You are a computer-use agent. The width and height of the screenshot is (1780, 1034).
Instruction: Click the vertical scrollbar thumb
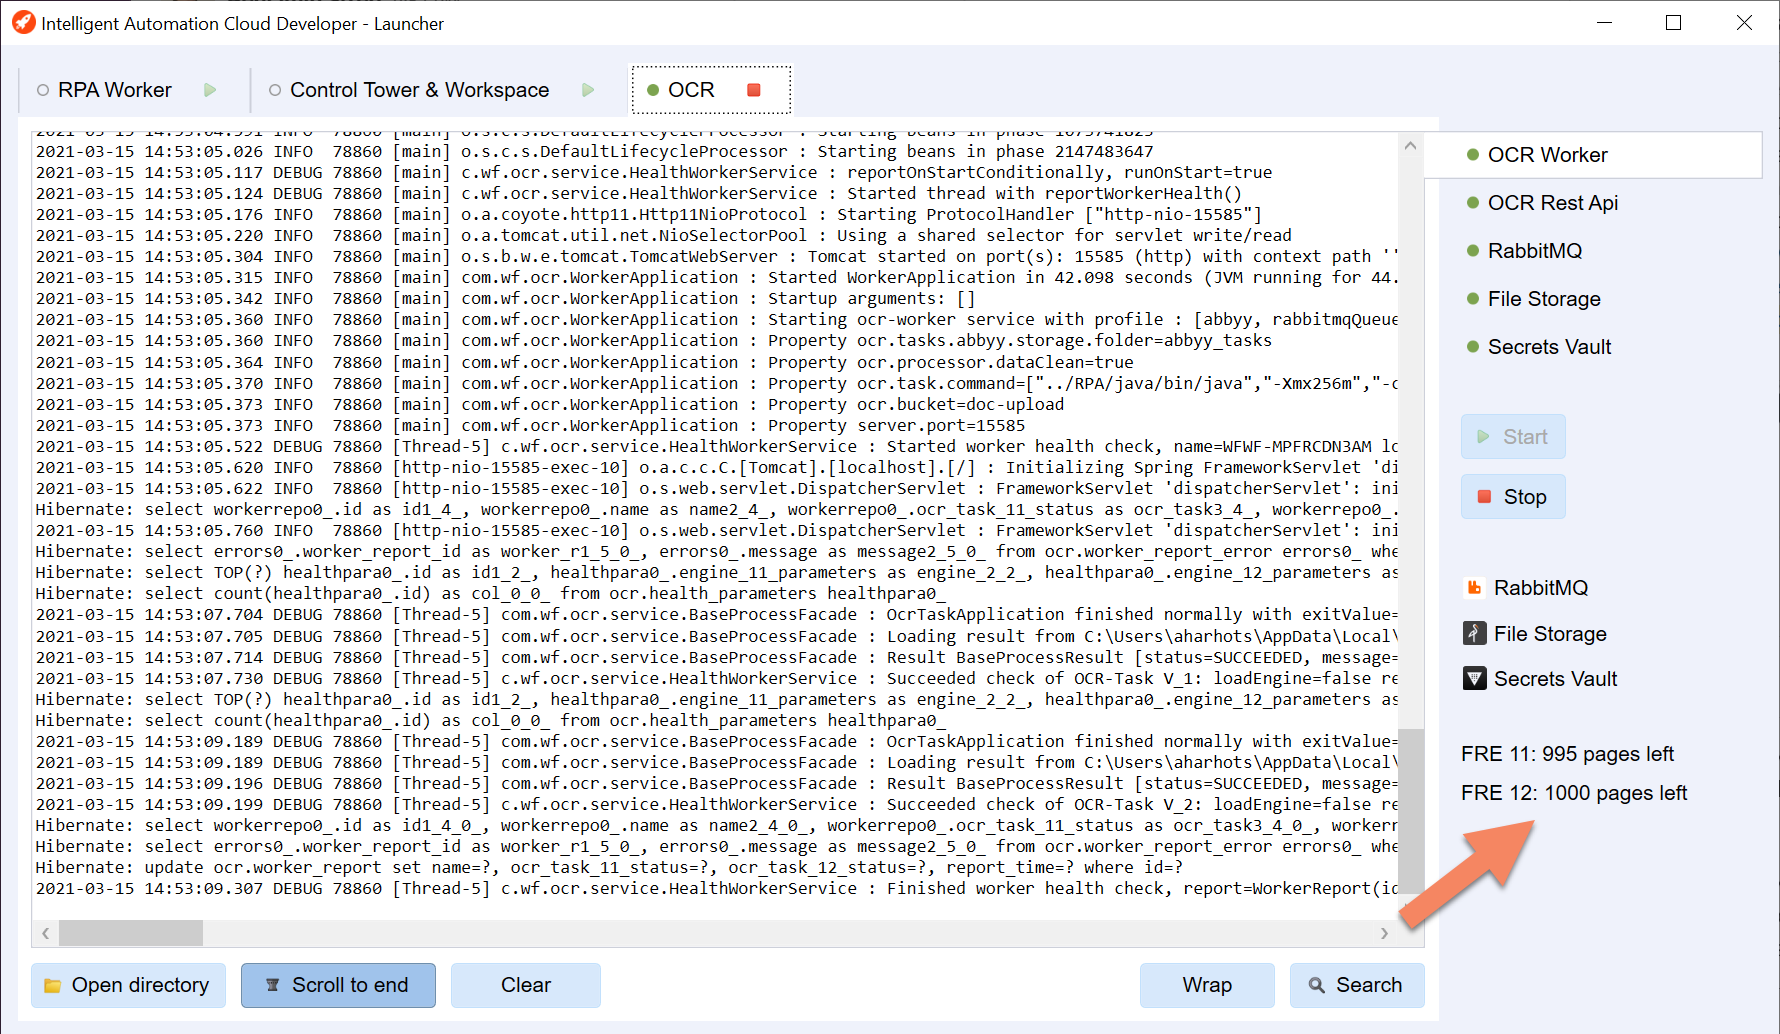[x=1411, y=810]
